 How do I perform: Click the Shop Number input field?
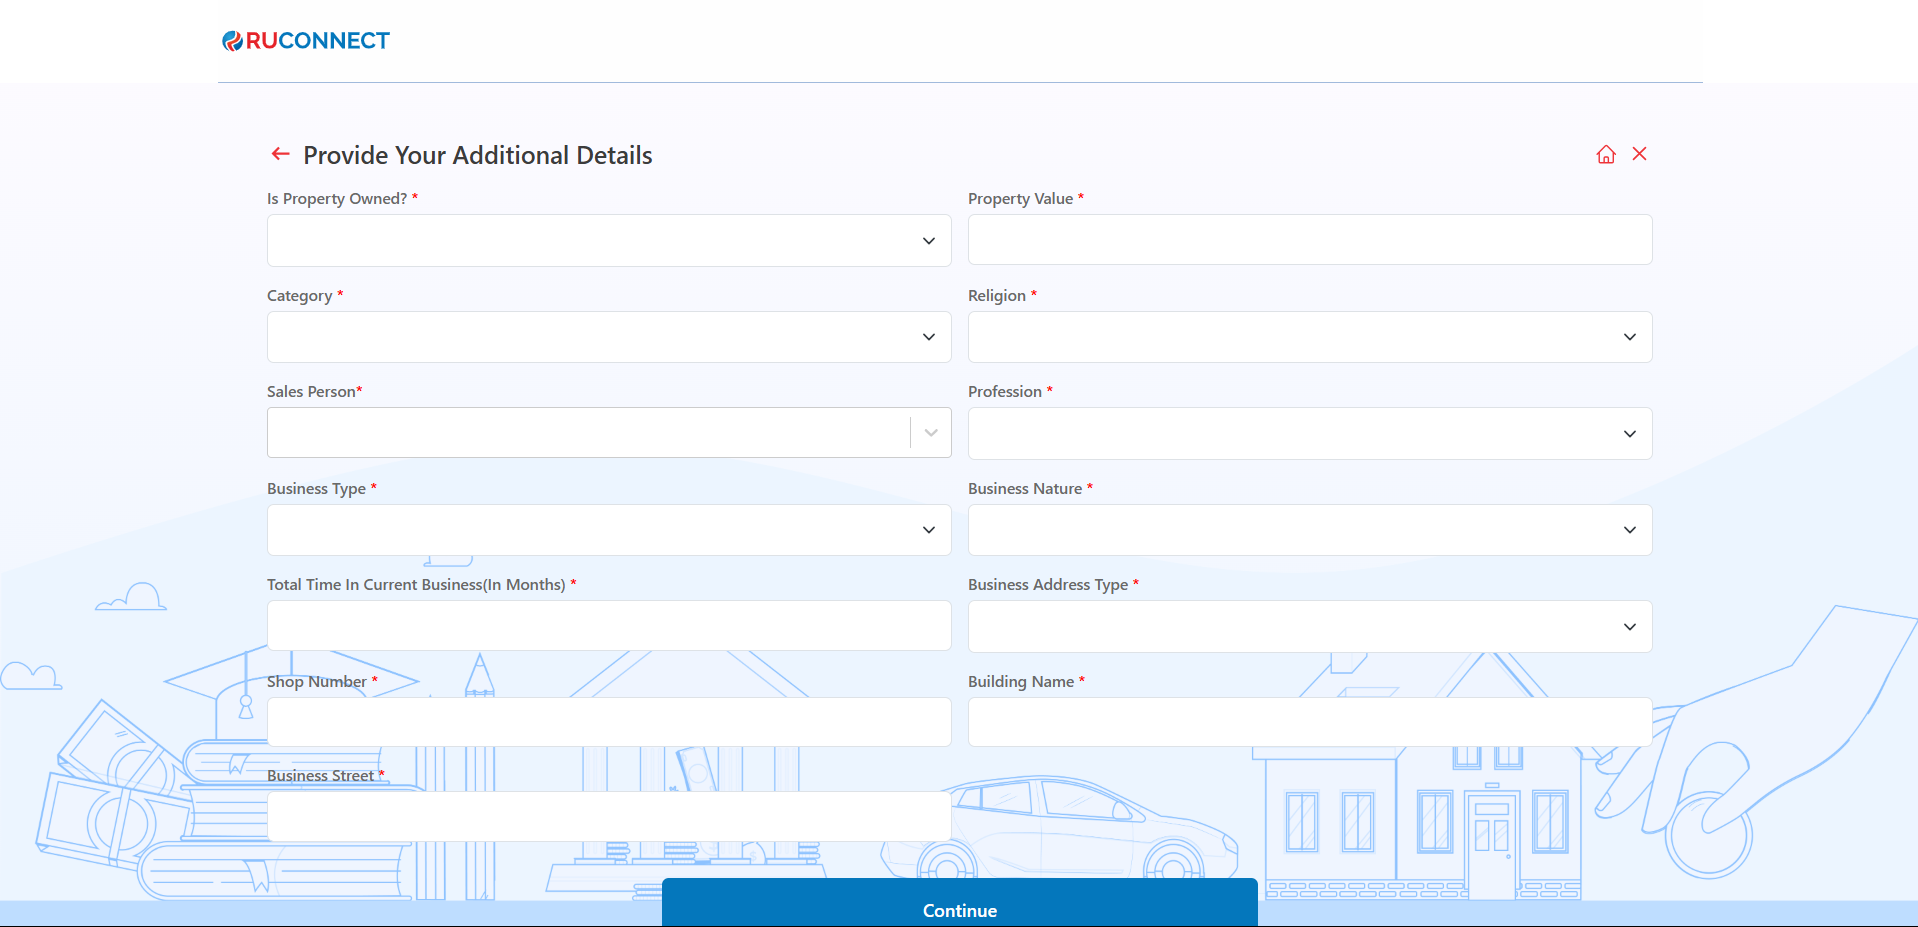pos(608,722)
